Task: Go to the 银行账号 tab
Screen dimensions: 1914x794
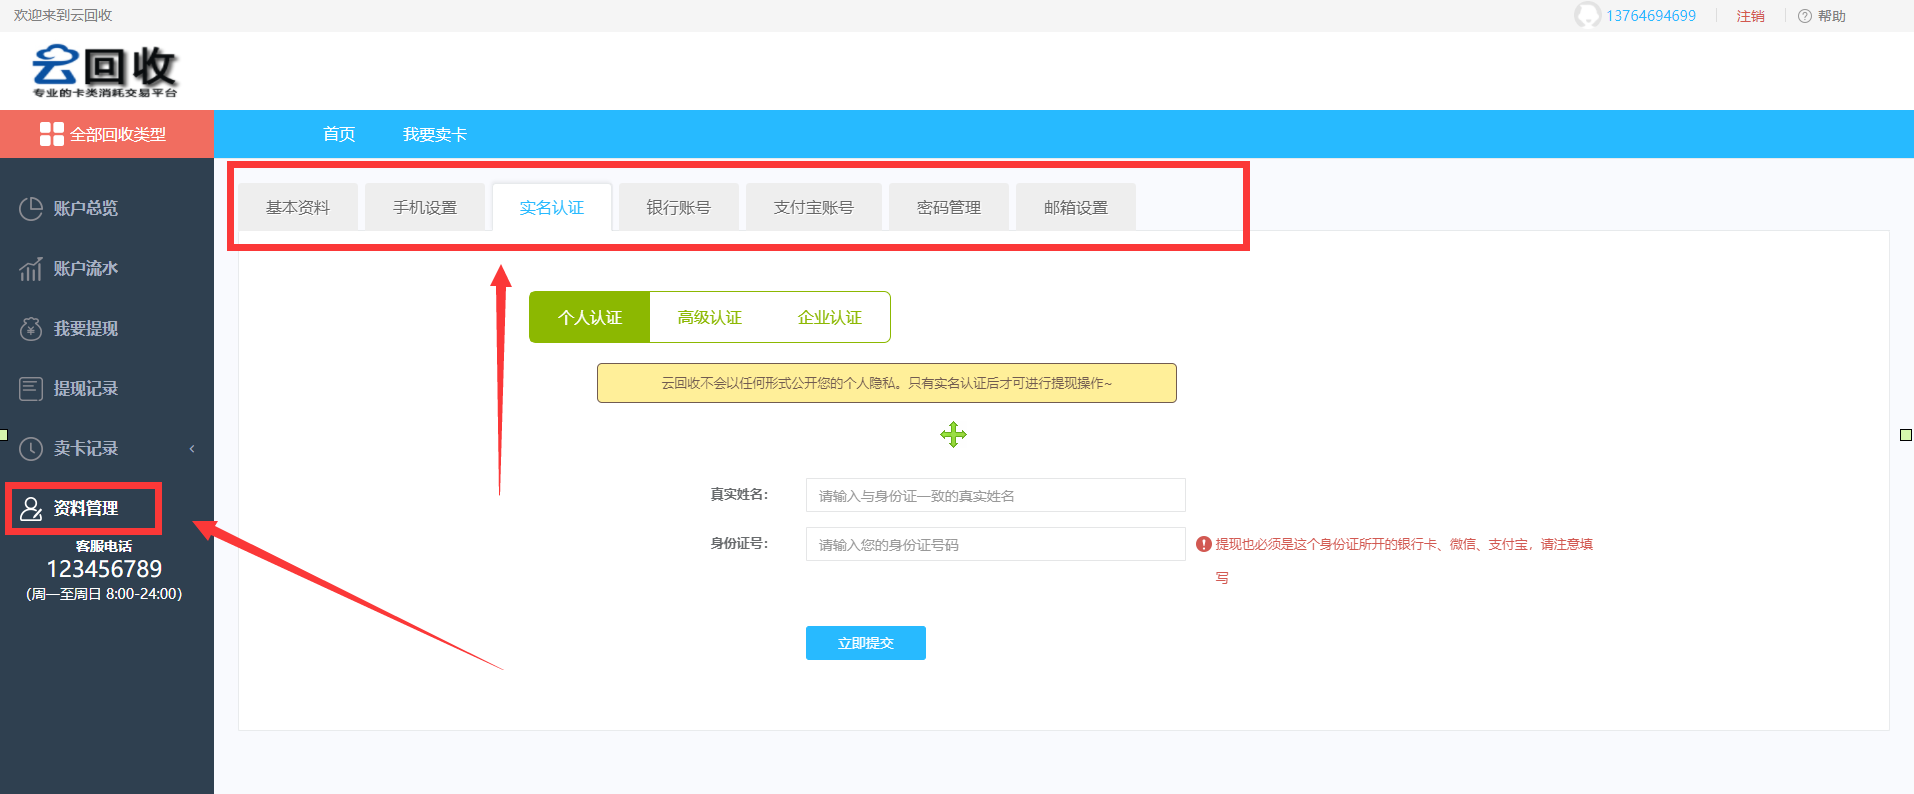Action: coord(679,207)
